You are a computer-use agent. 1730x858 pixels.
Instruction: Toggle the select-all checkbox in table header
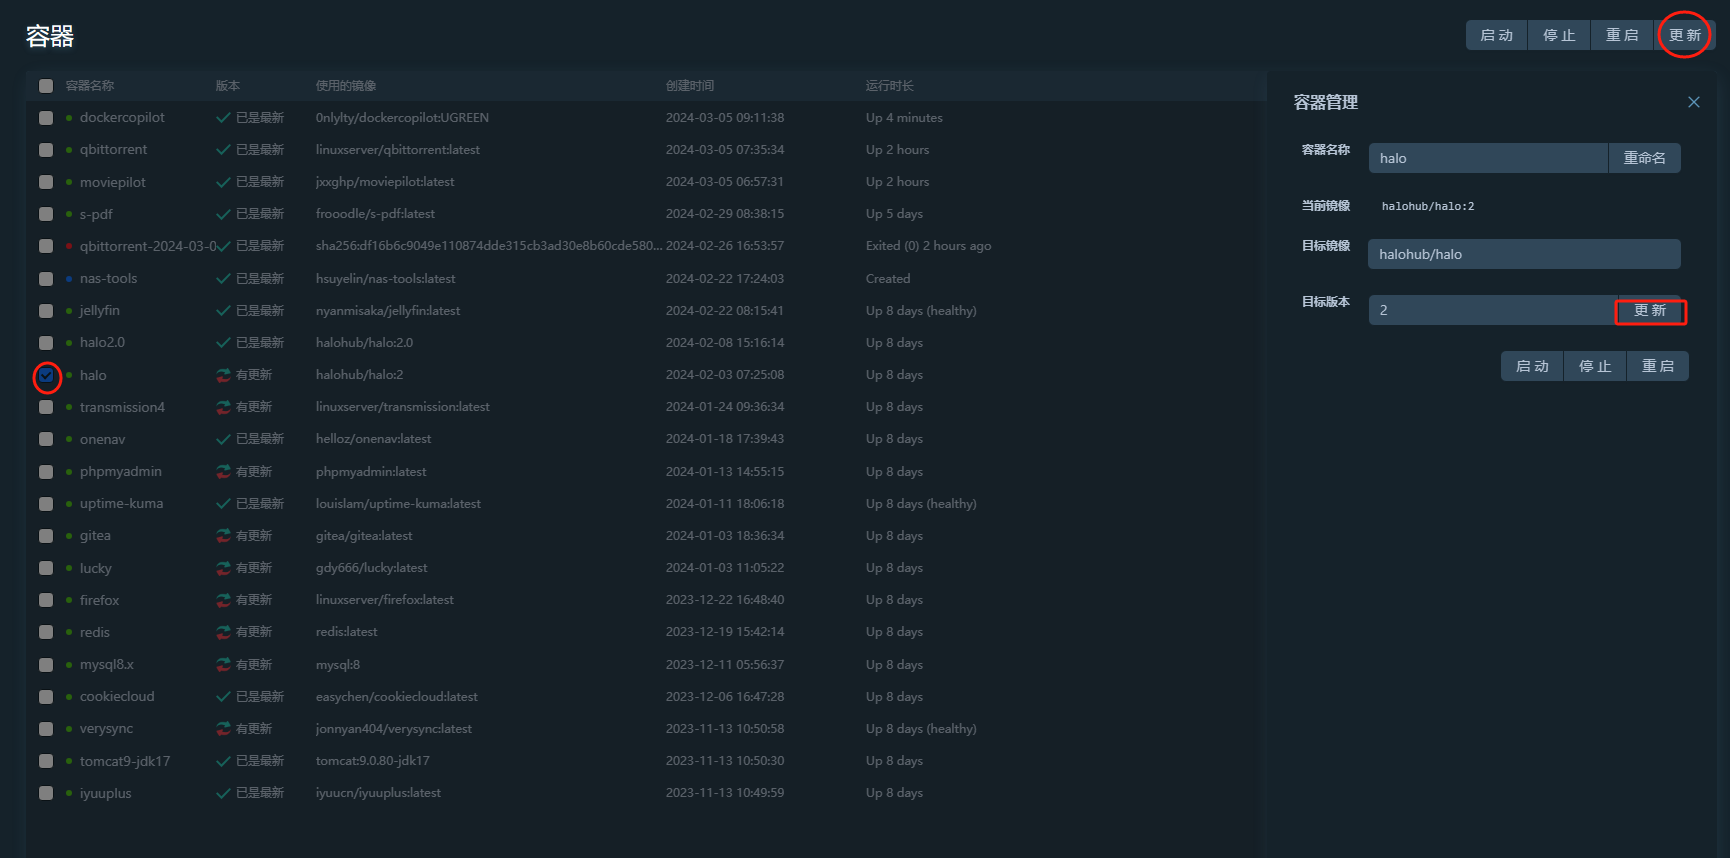[x=46, y=86]
